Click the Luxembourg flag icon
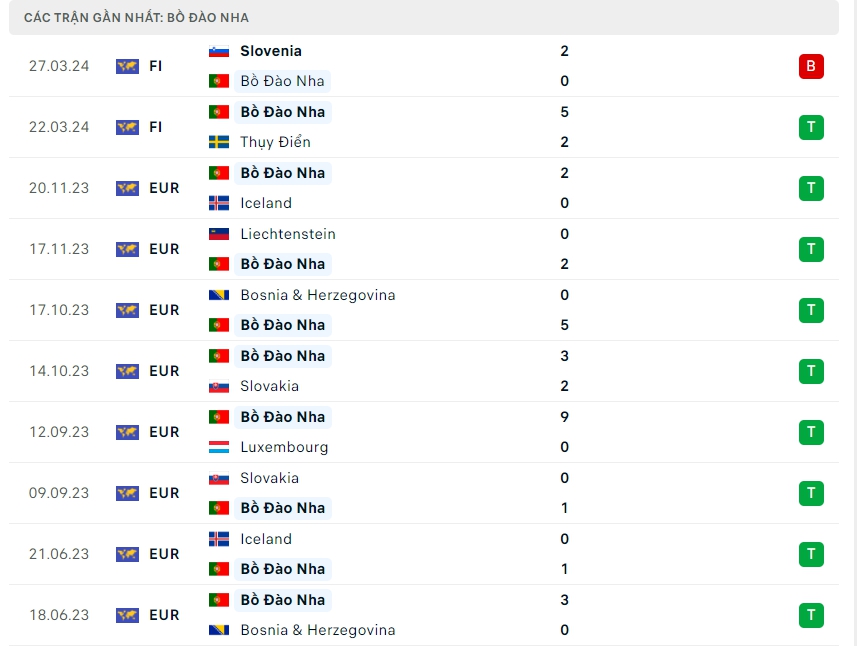The width and height of the screenshot is (857, 646). tap(219, 447)
